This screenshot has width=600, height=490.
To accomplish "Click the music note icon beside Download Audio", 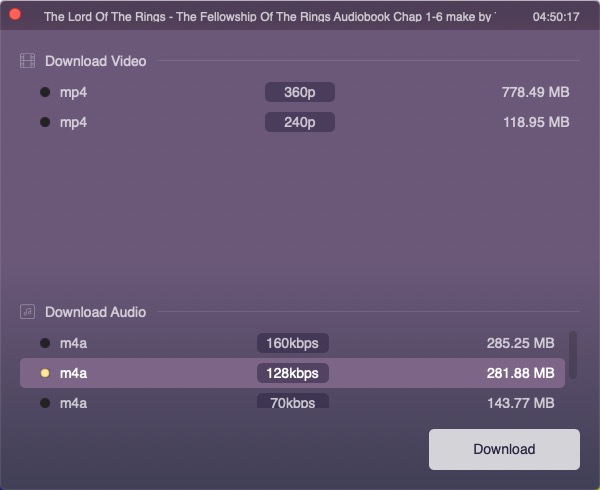I will [x=28, y=312].
